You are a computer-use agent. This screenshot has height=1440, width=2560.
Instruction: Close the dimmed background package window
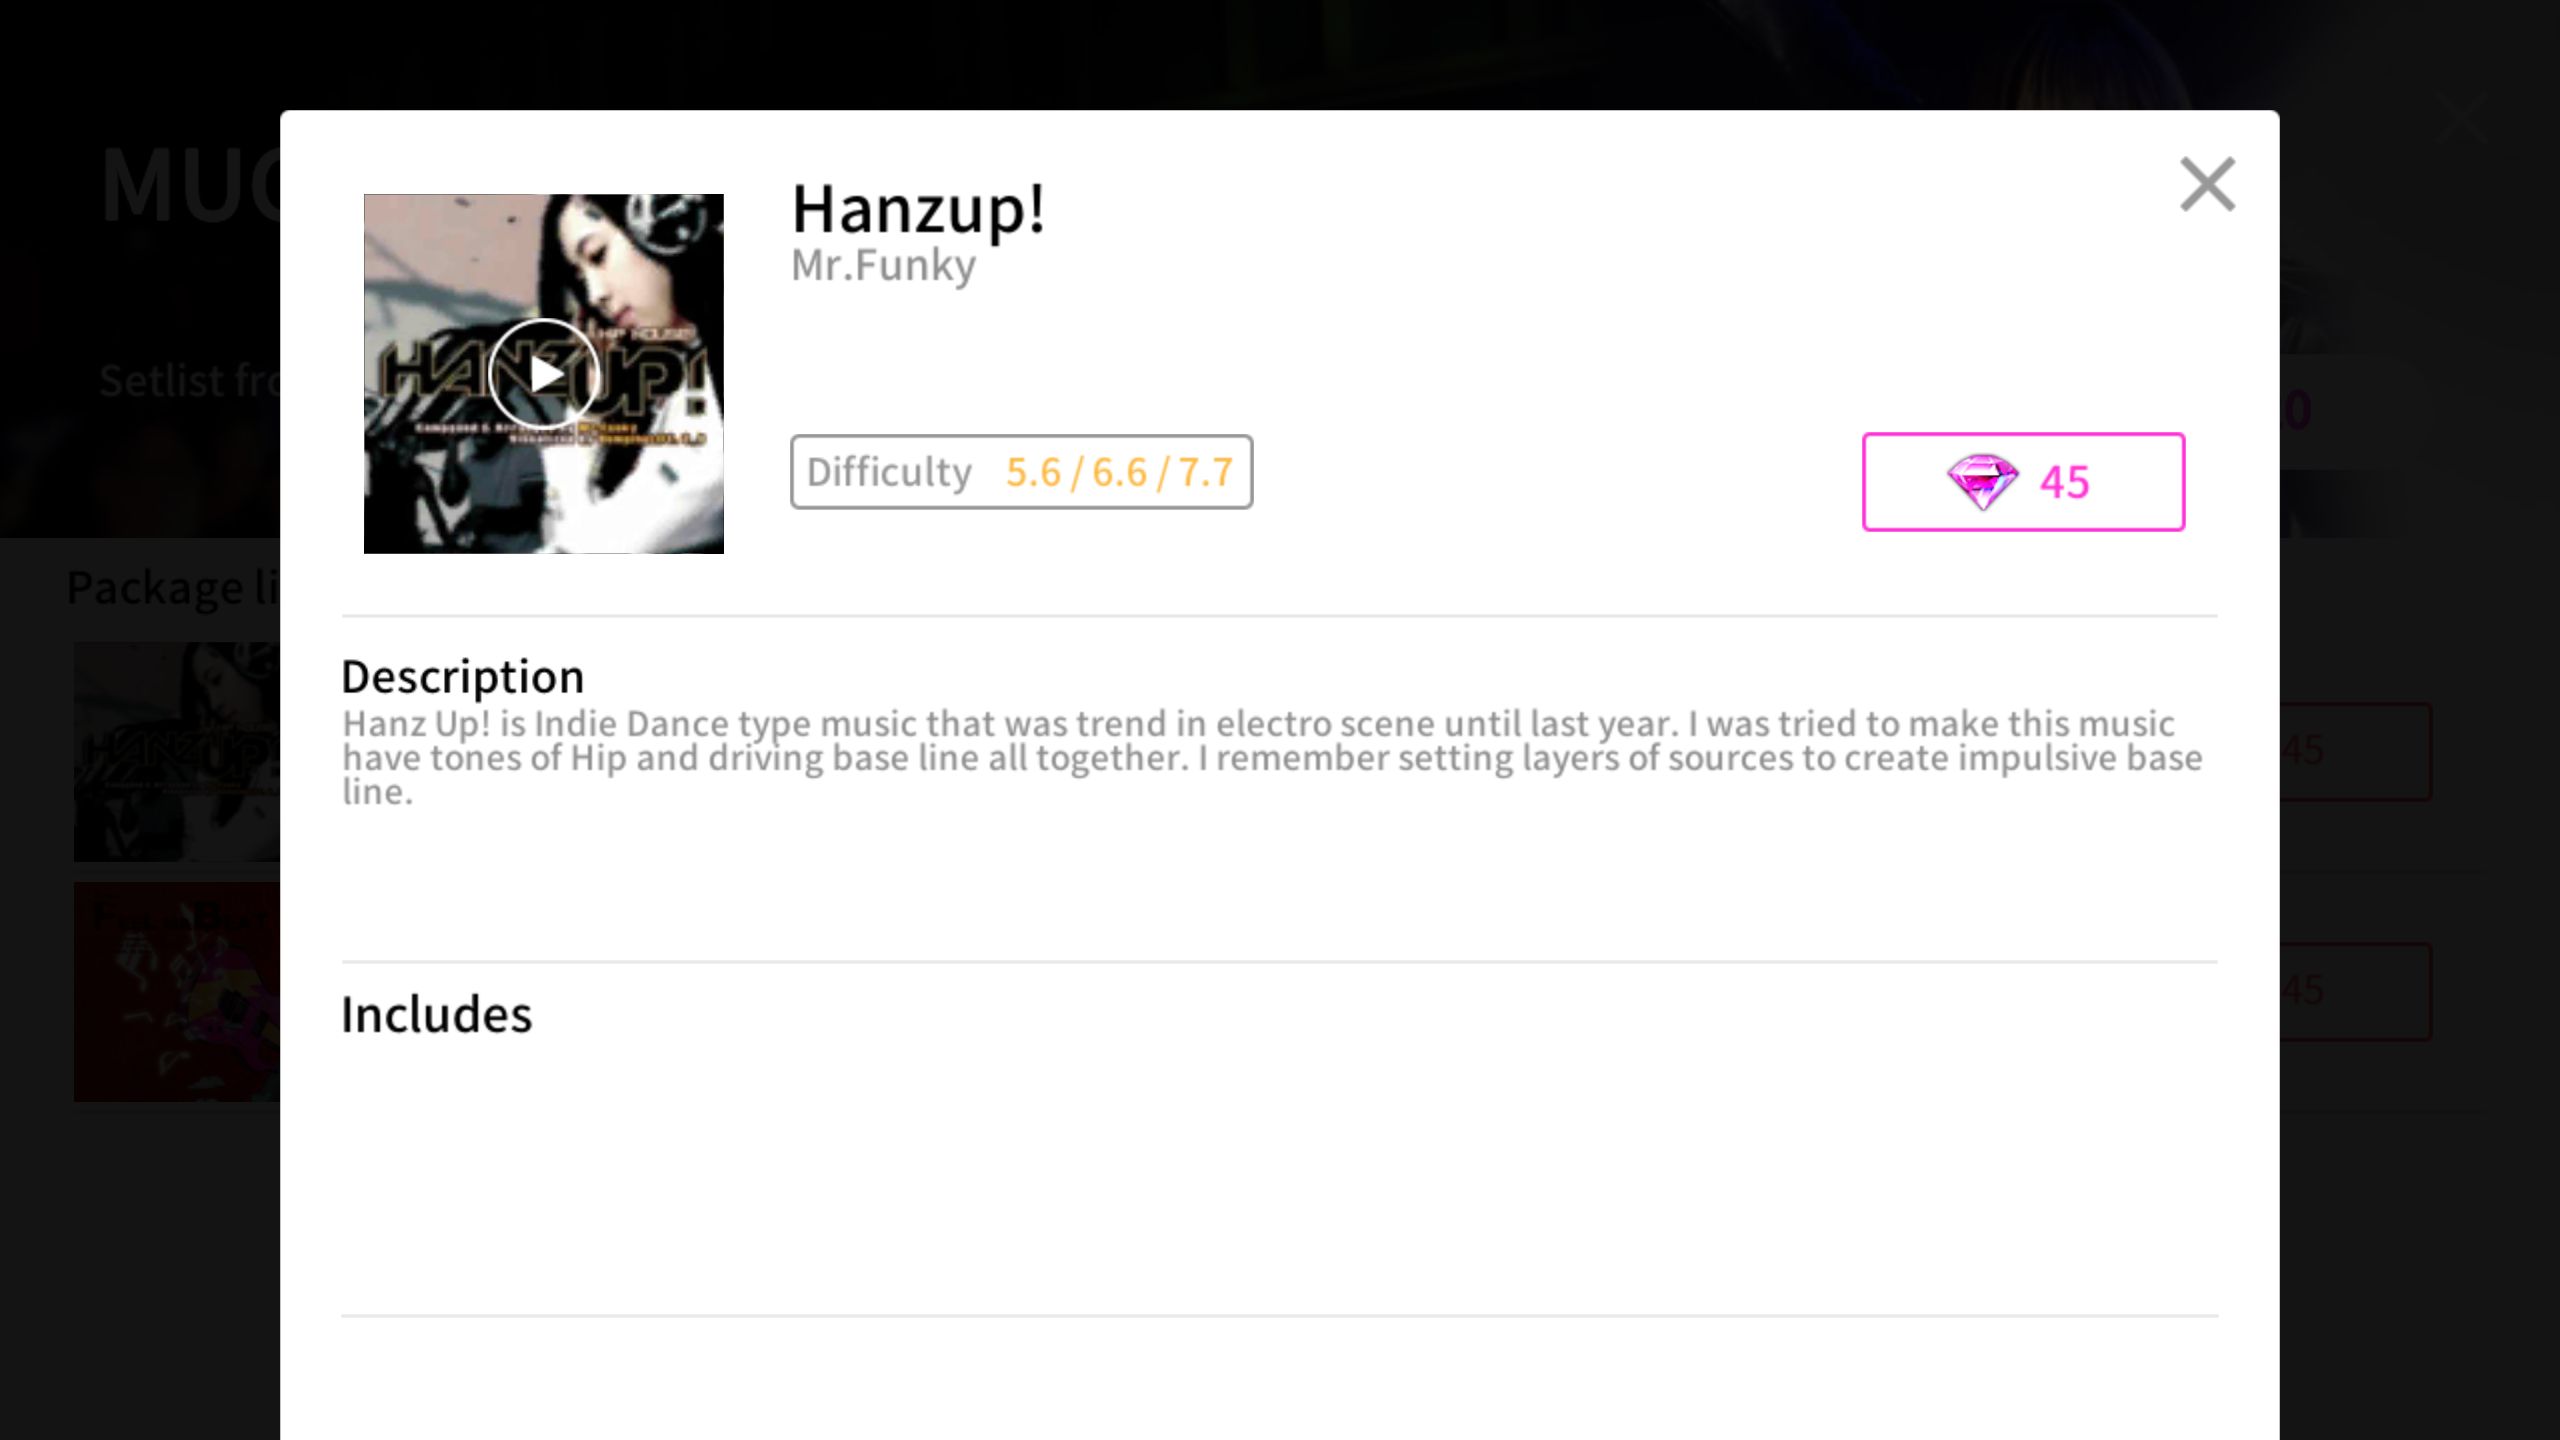pyautogui.click(x=2461, y=118)
